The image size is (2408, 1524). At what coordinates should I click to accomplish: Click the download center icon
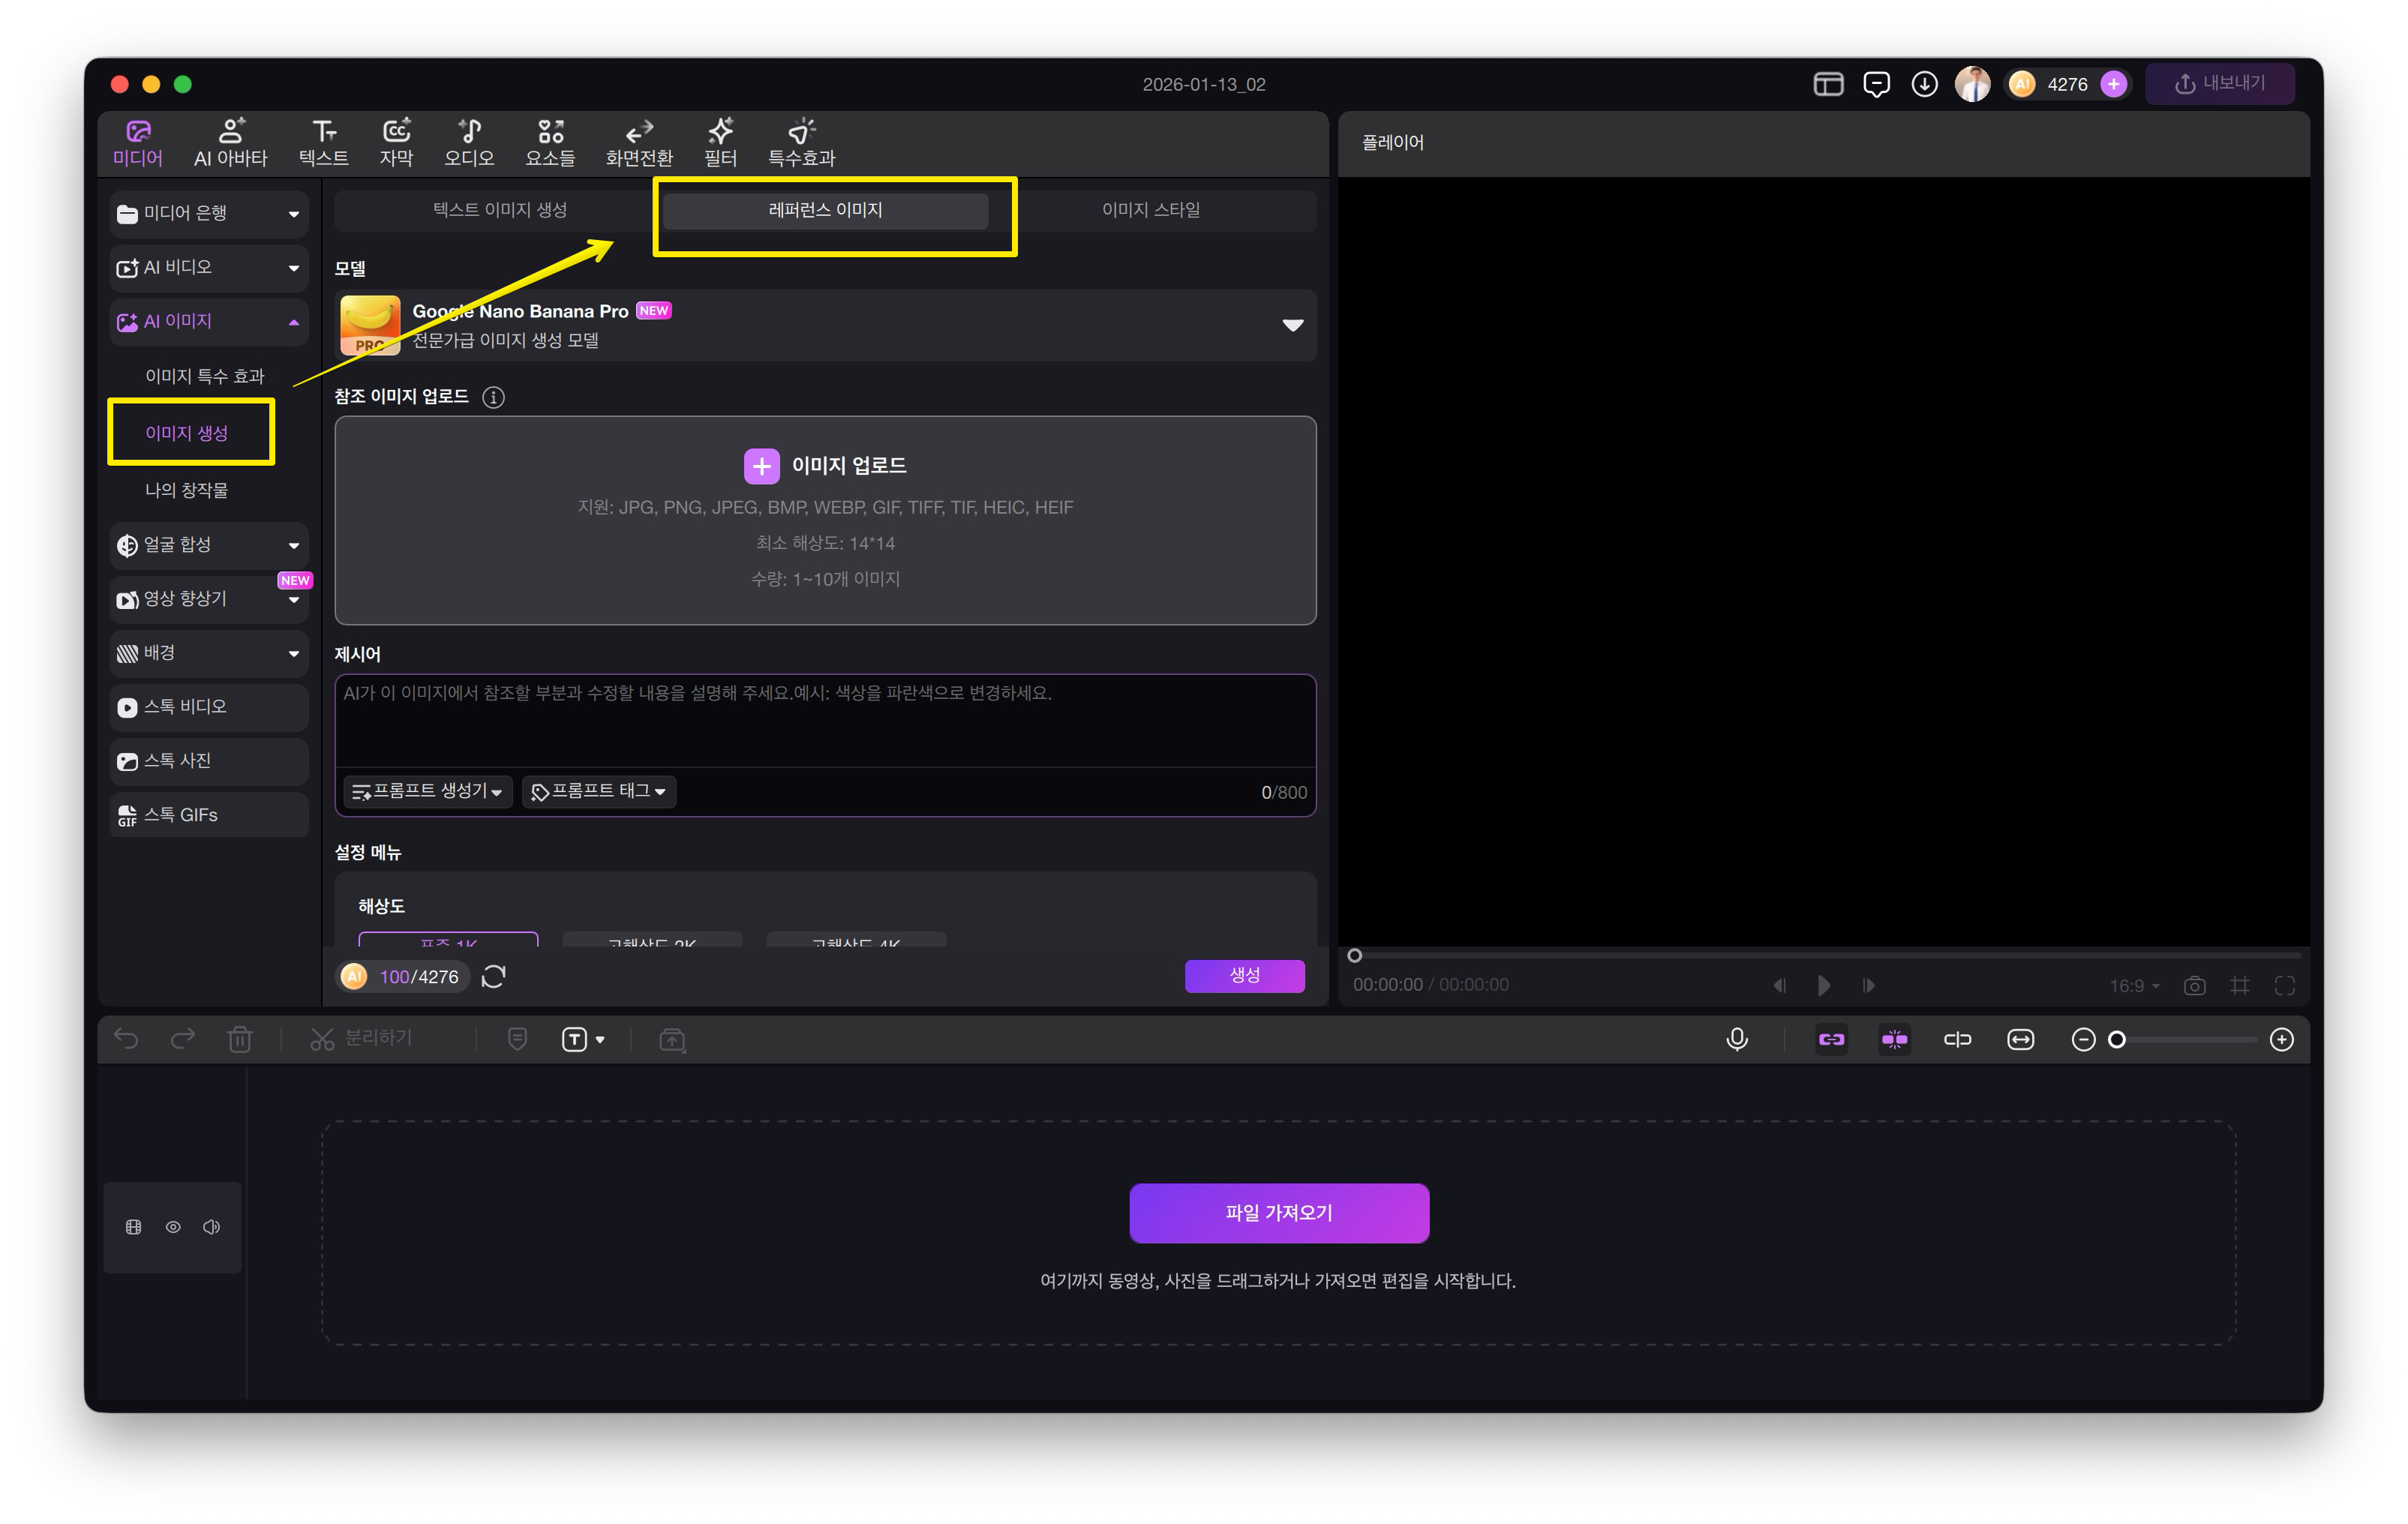(x=1924, y=84)
